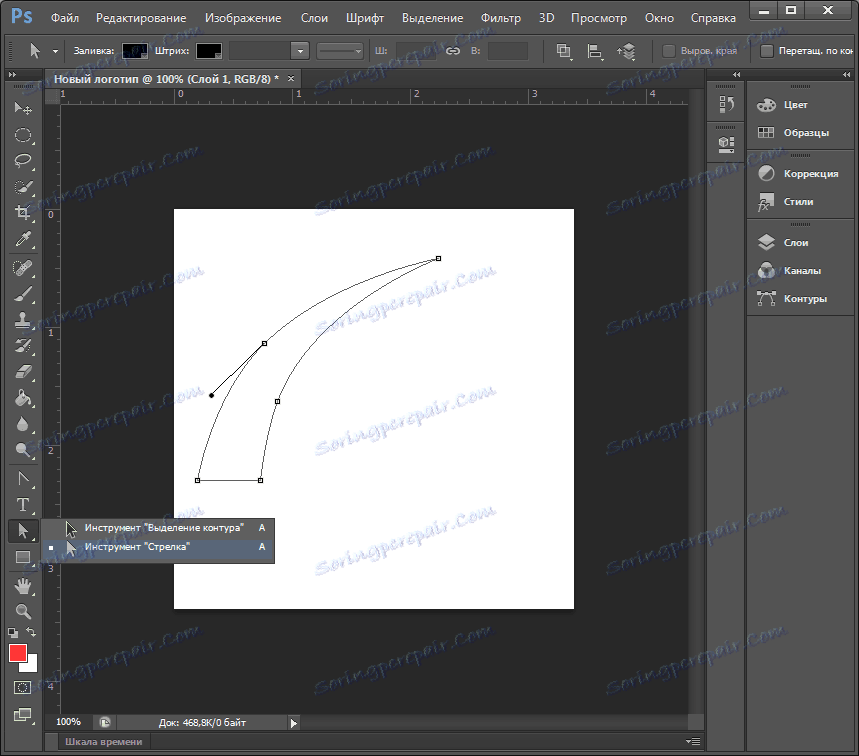Screen dimensions: 859x756
Task: Select the Pen tool
Action: coord(23,478)
